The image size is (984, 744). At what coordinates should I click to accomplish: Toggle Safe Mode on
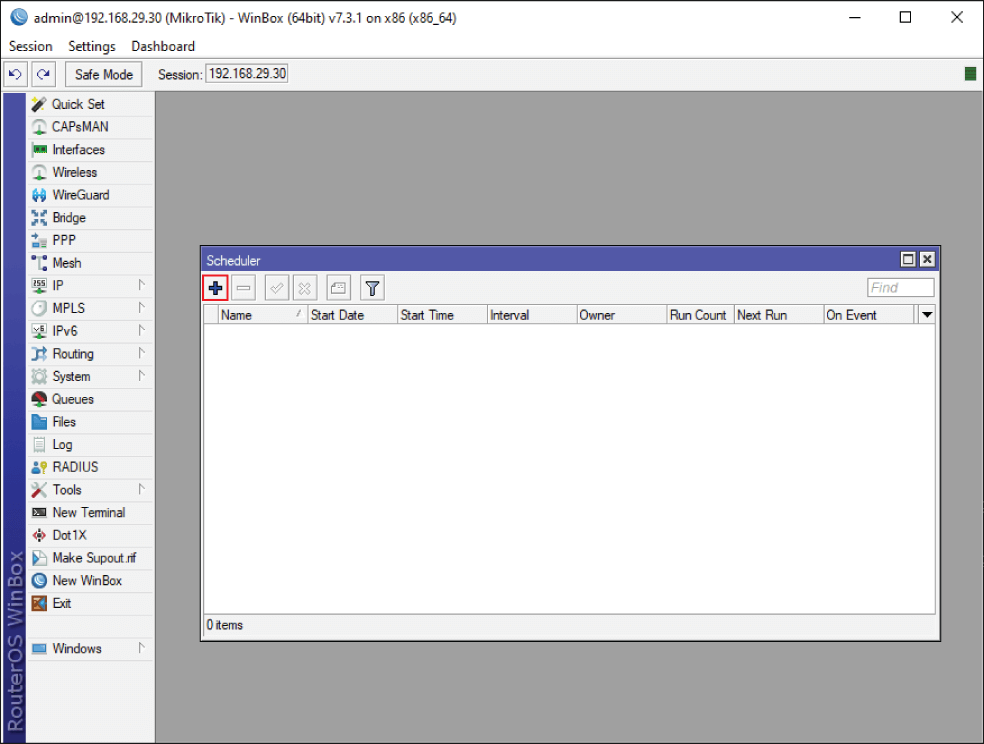[103, 73]
